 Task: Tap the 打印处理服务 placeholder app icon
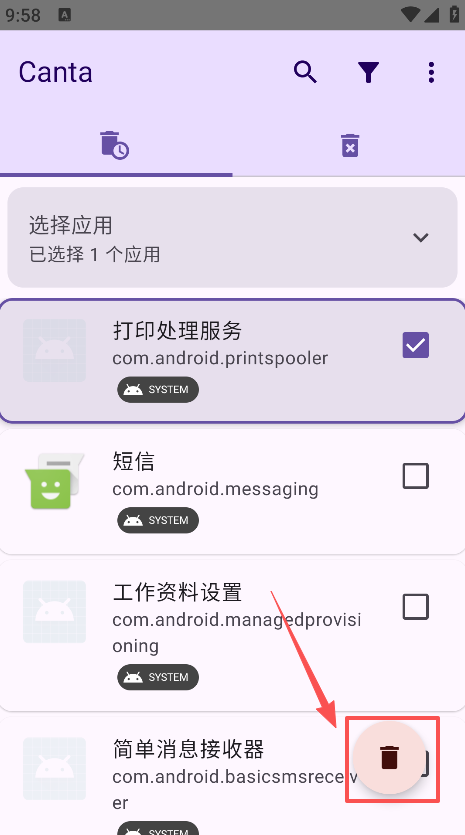click(54, 350)
